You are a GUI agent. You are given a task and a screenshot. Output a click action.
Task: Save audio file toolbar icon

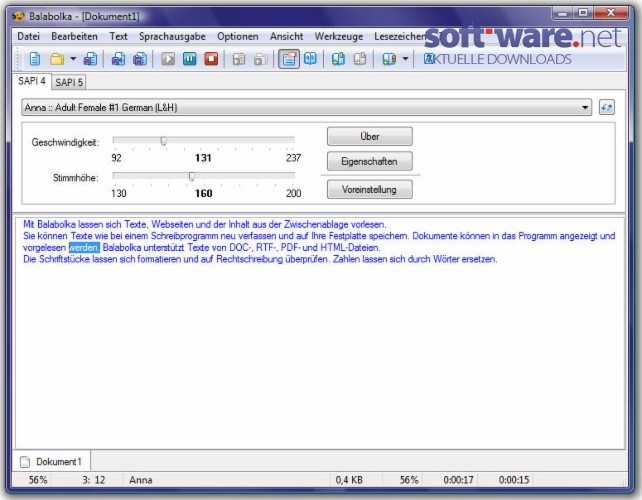point(118,59)
